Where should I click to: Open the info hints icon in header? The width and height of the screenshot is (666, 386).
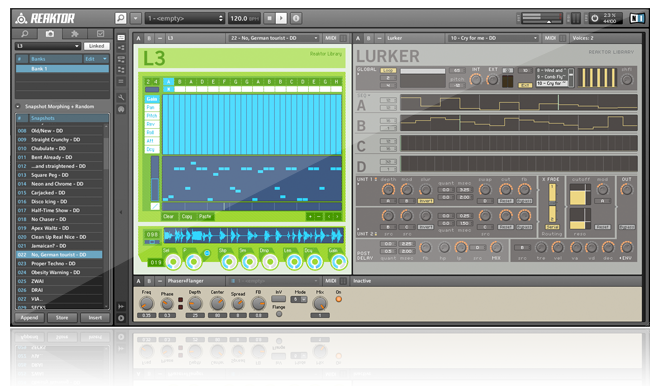click(296, 18)
